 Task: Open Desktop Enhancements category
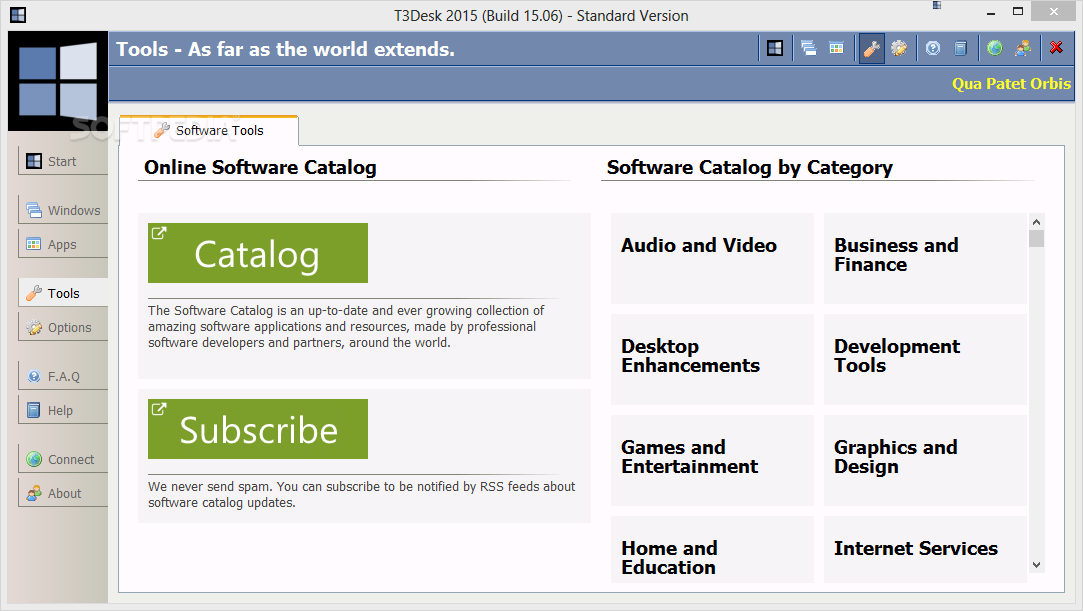(712, 359)
